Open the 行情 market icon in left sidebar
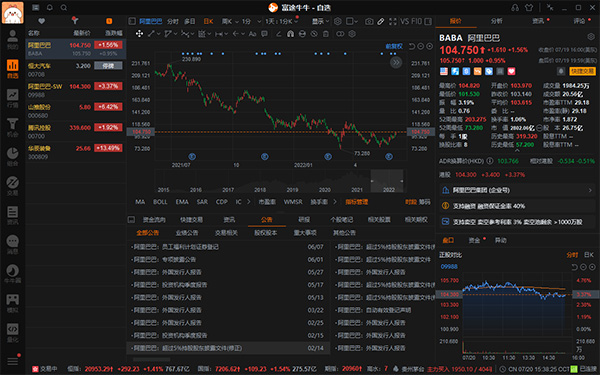 (12, 98)
